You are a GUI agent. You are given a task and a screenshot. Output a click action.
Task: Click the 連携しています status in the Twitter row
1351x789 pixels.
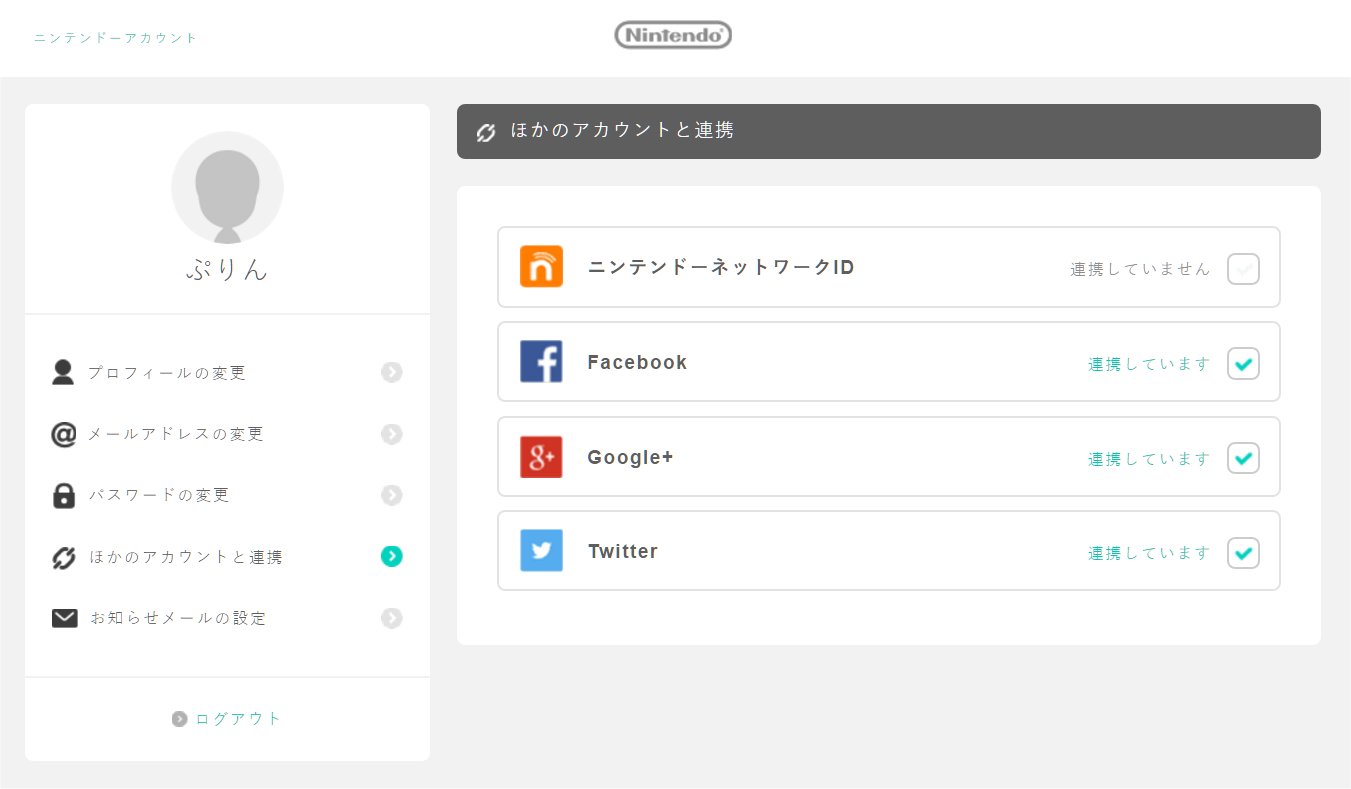(1149, 553)
